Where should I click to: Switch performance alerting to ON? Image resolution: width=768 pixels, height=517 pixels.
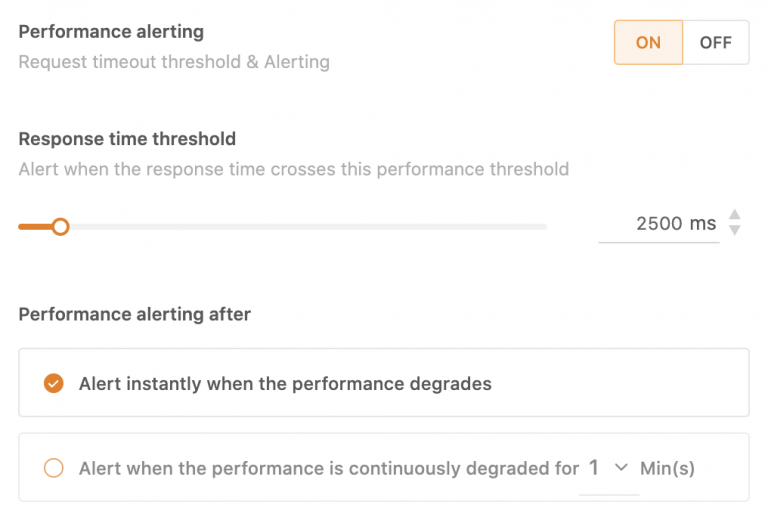(x=648, y=43)
